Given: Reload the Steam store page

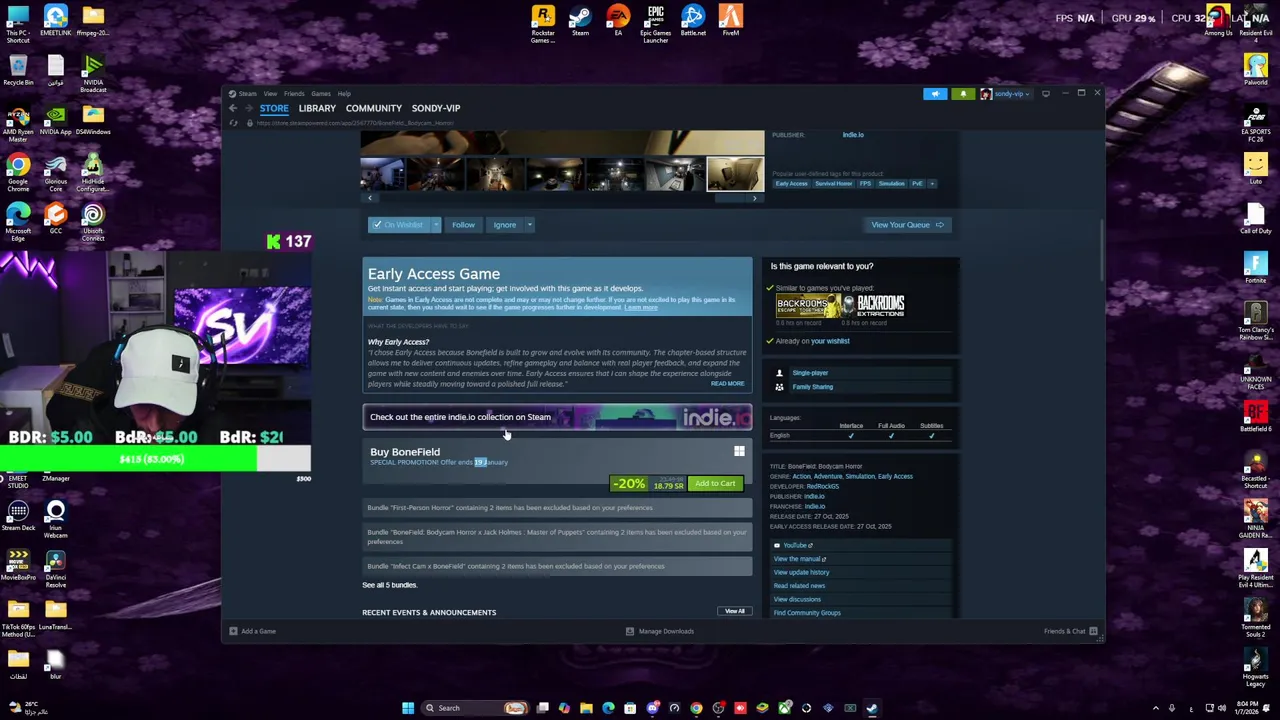Looking at the screenshot, I should pos(234,123).
